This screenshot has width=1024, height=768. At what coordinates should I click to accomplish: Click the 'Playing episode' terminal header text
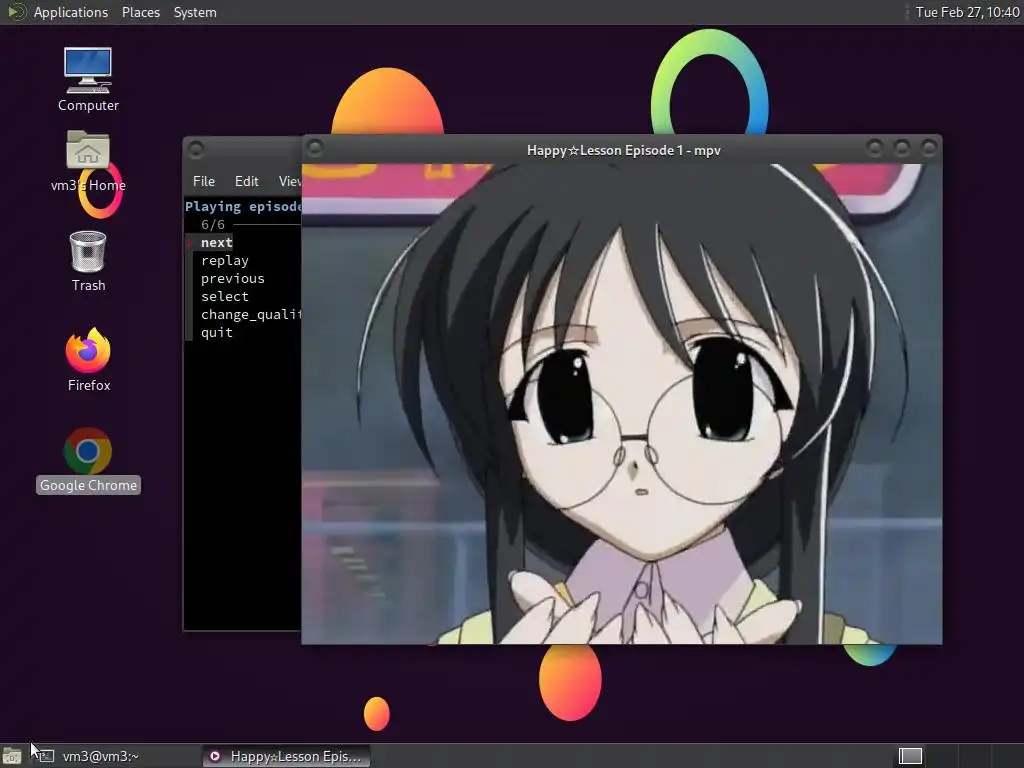click(x=242, y=206)
